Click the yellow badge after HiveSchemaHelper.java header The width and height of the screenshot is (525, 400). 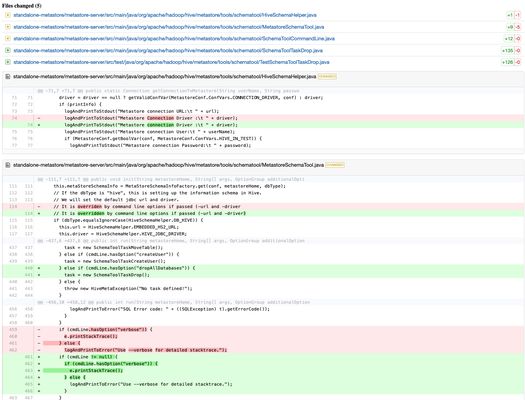pos(327,77)
